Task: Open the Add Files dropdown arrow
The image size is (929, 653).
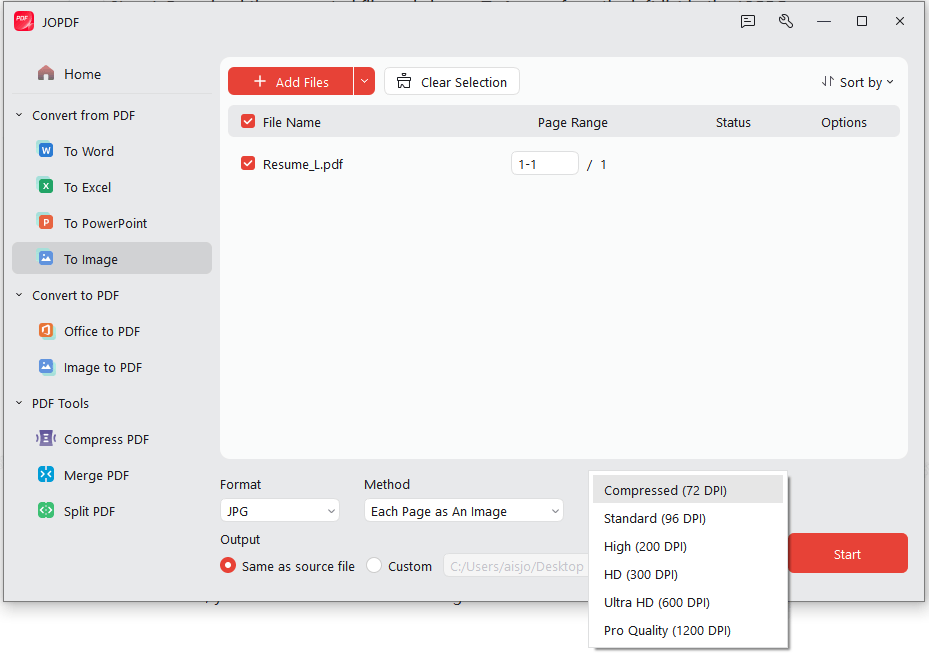Action: click(364, 81)
